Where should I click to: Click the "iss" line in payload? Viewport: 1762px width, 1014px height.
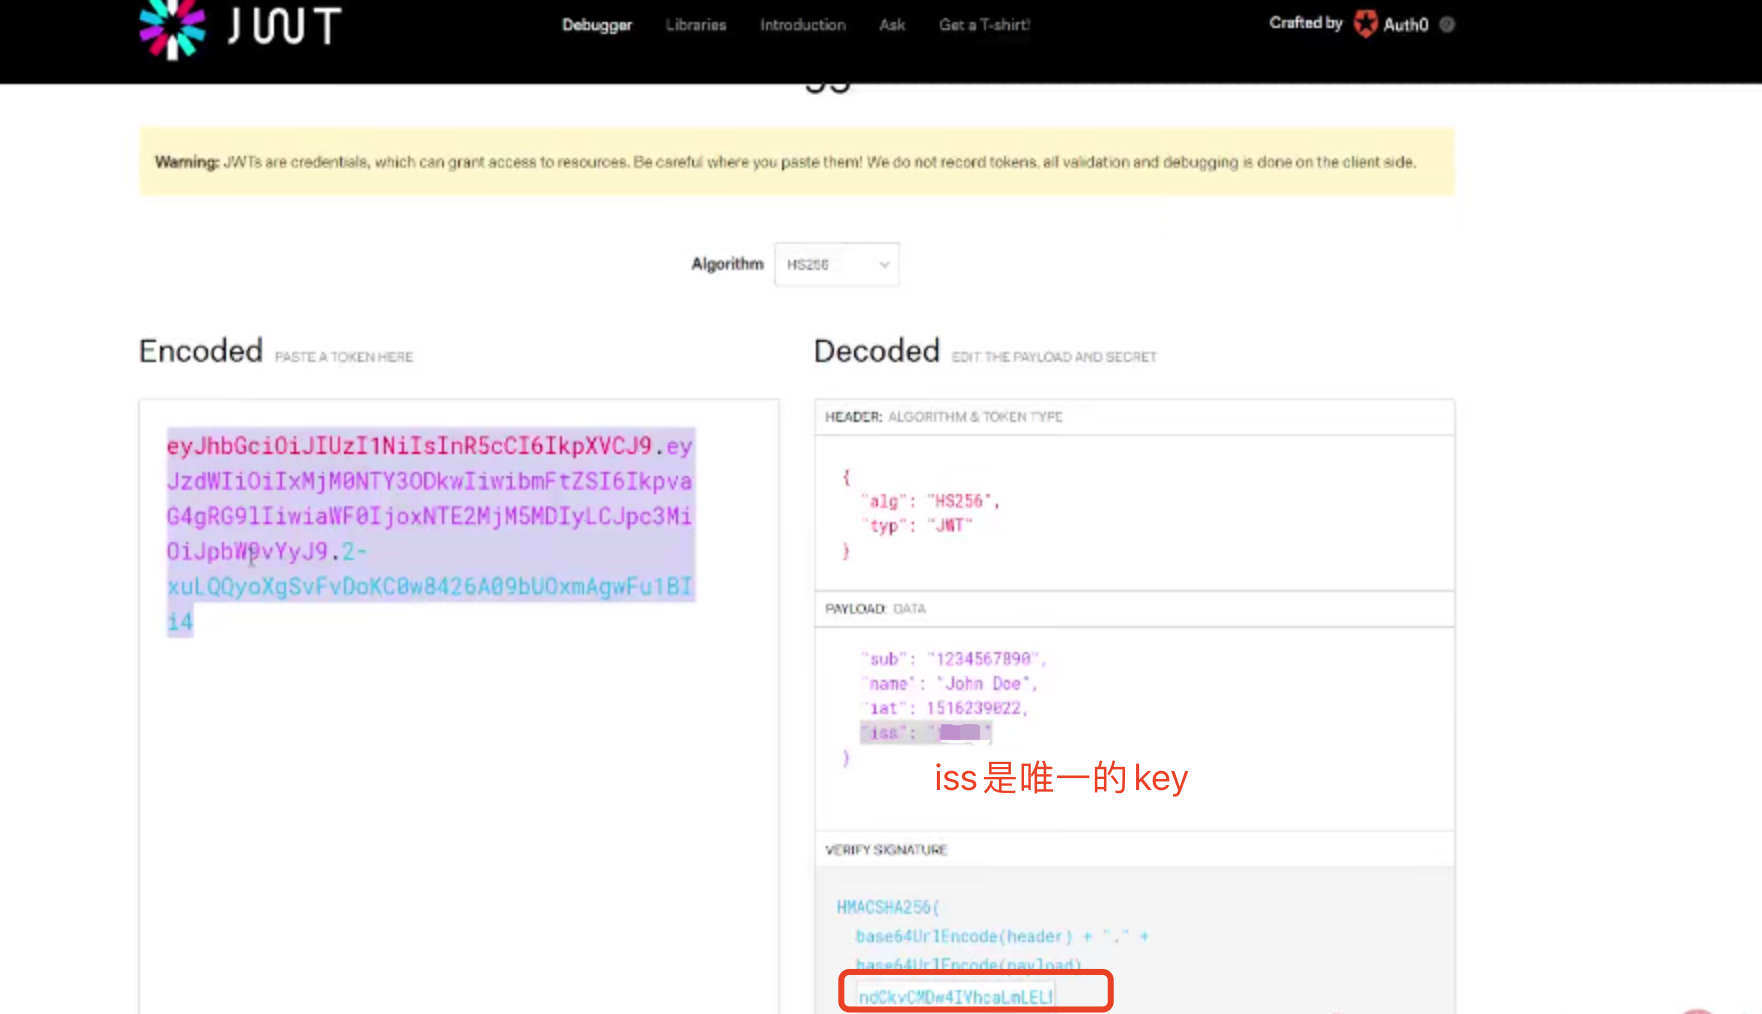[925, 732]
